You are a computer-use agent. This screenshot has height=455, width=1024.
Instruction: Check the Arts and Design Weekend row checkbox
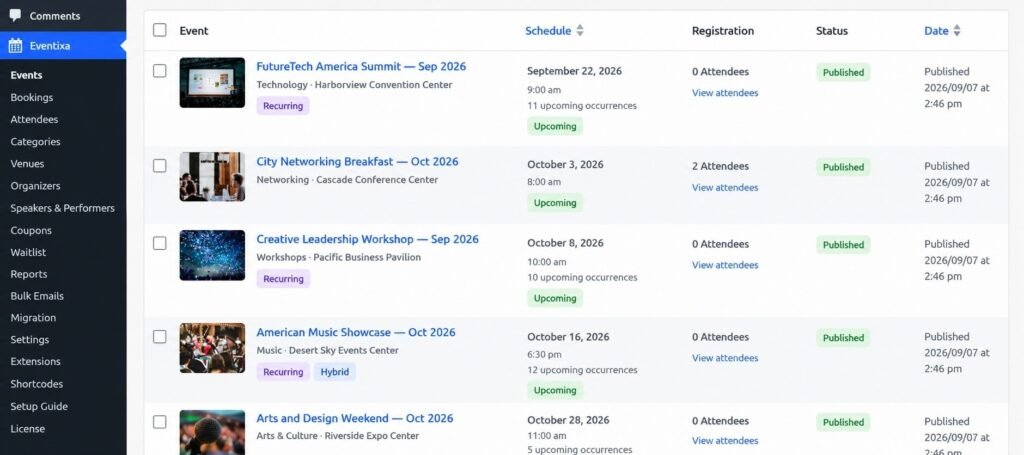coord(159,422)
